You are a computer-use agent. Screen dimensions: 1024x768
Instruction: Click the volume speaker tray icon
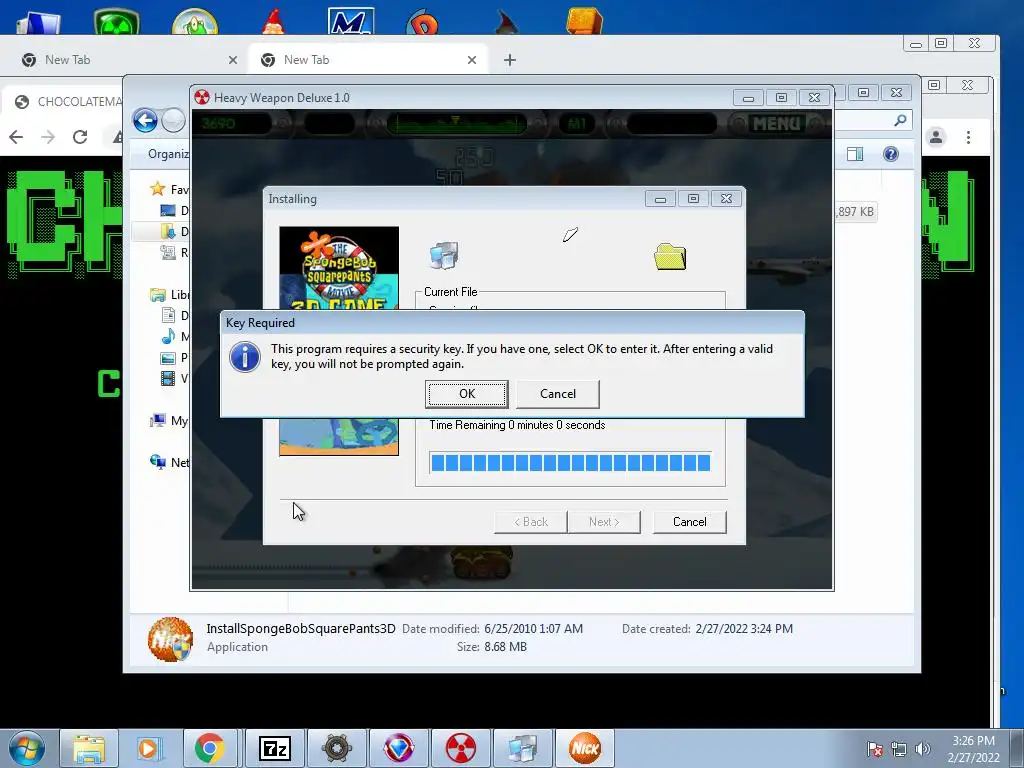(x=923, y=749)
